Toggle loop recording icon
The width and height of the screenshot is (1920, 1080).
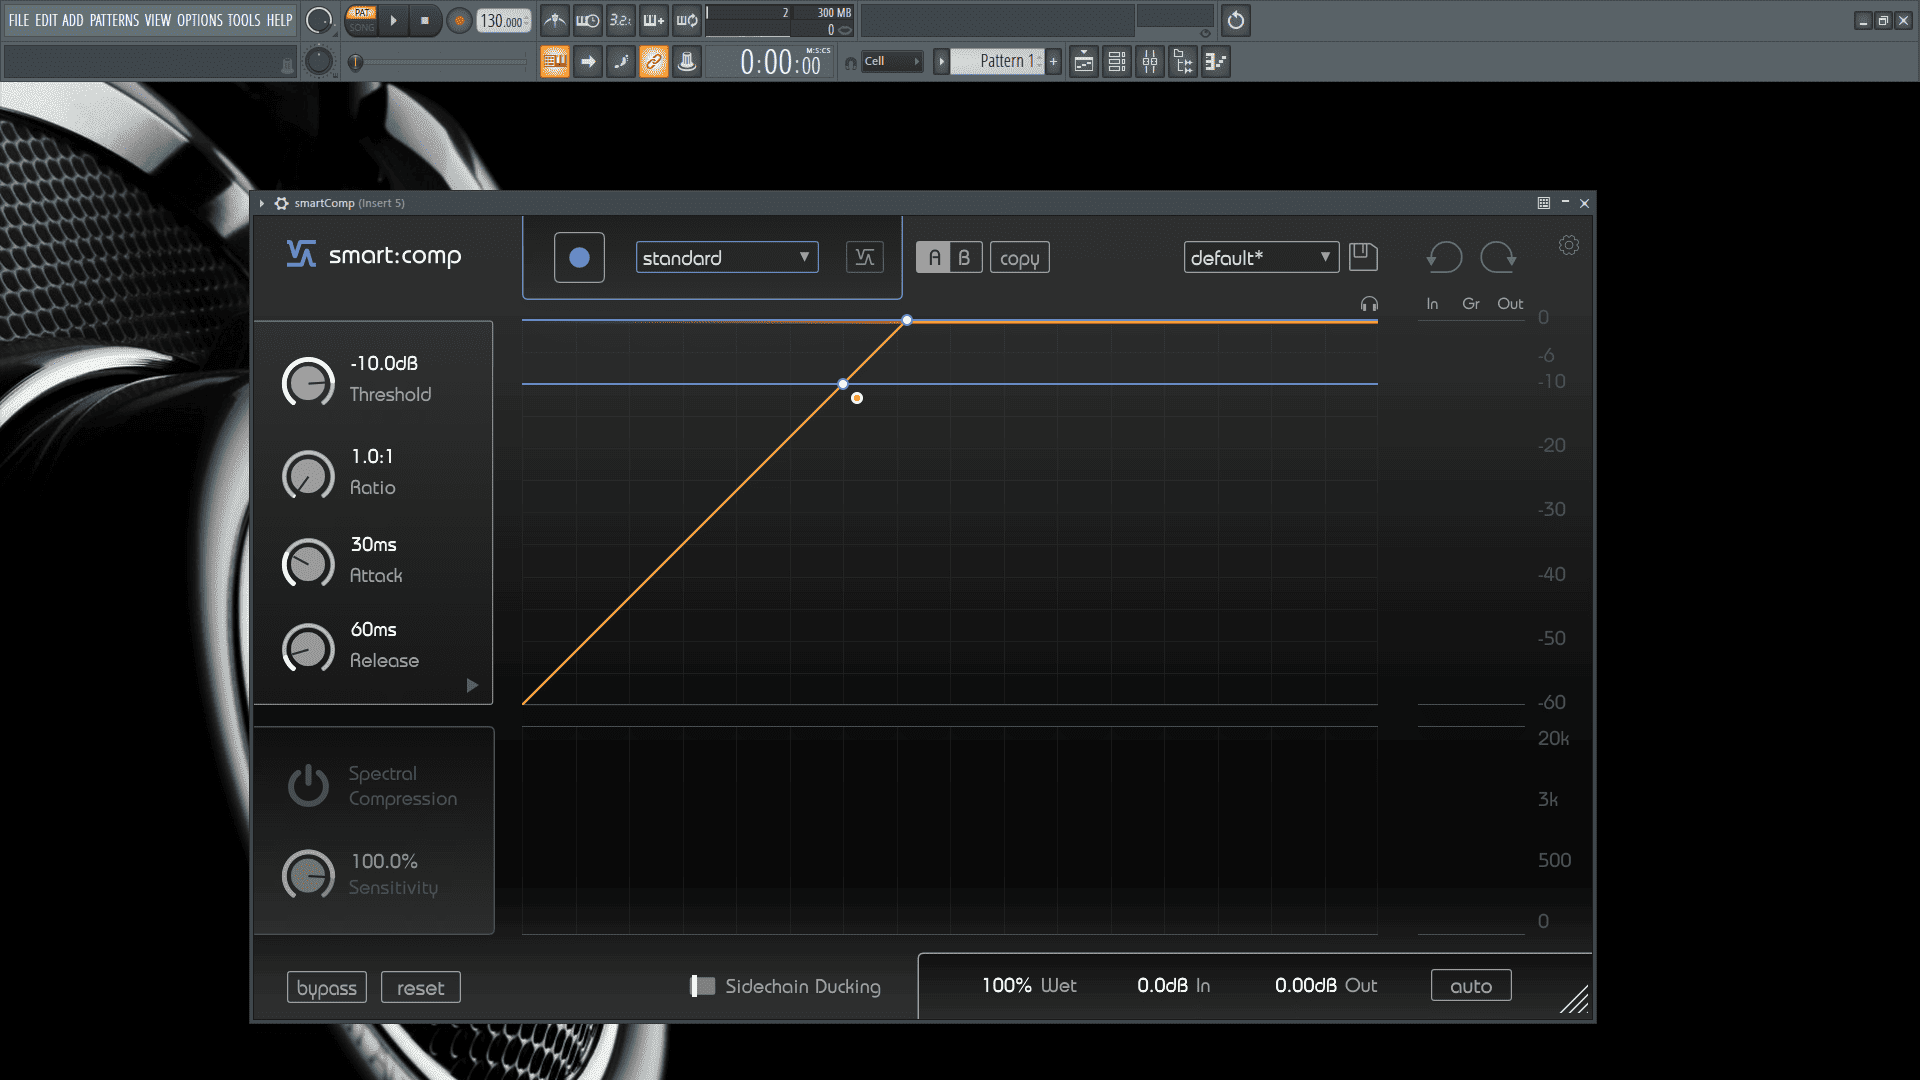click(x=687, y=20)
